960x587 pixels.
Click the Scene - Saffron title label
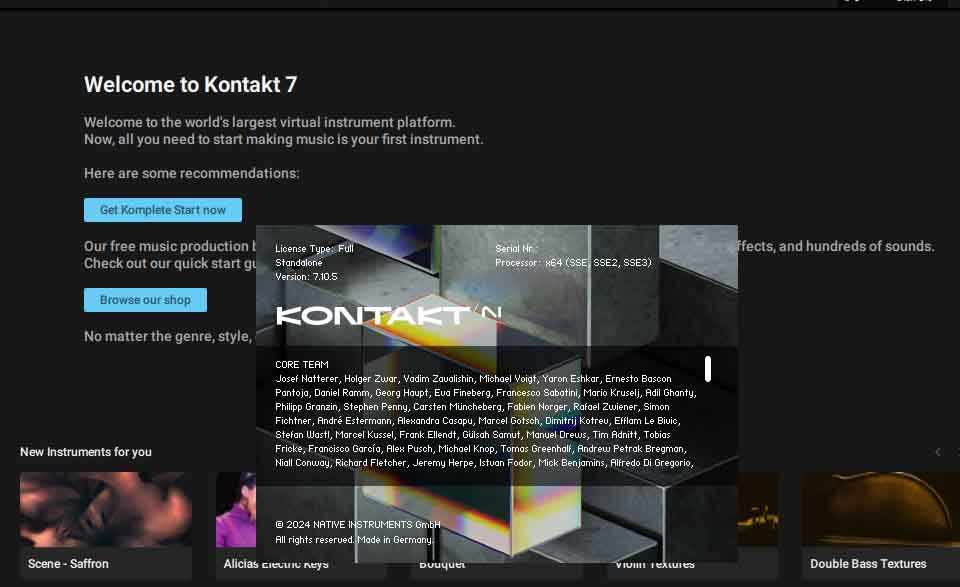(x=68, y=564)
